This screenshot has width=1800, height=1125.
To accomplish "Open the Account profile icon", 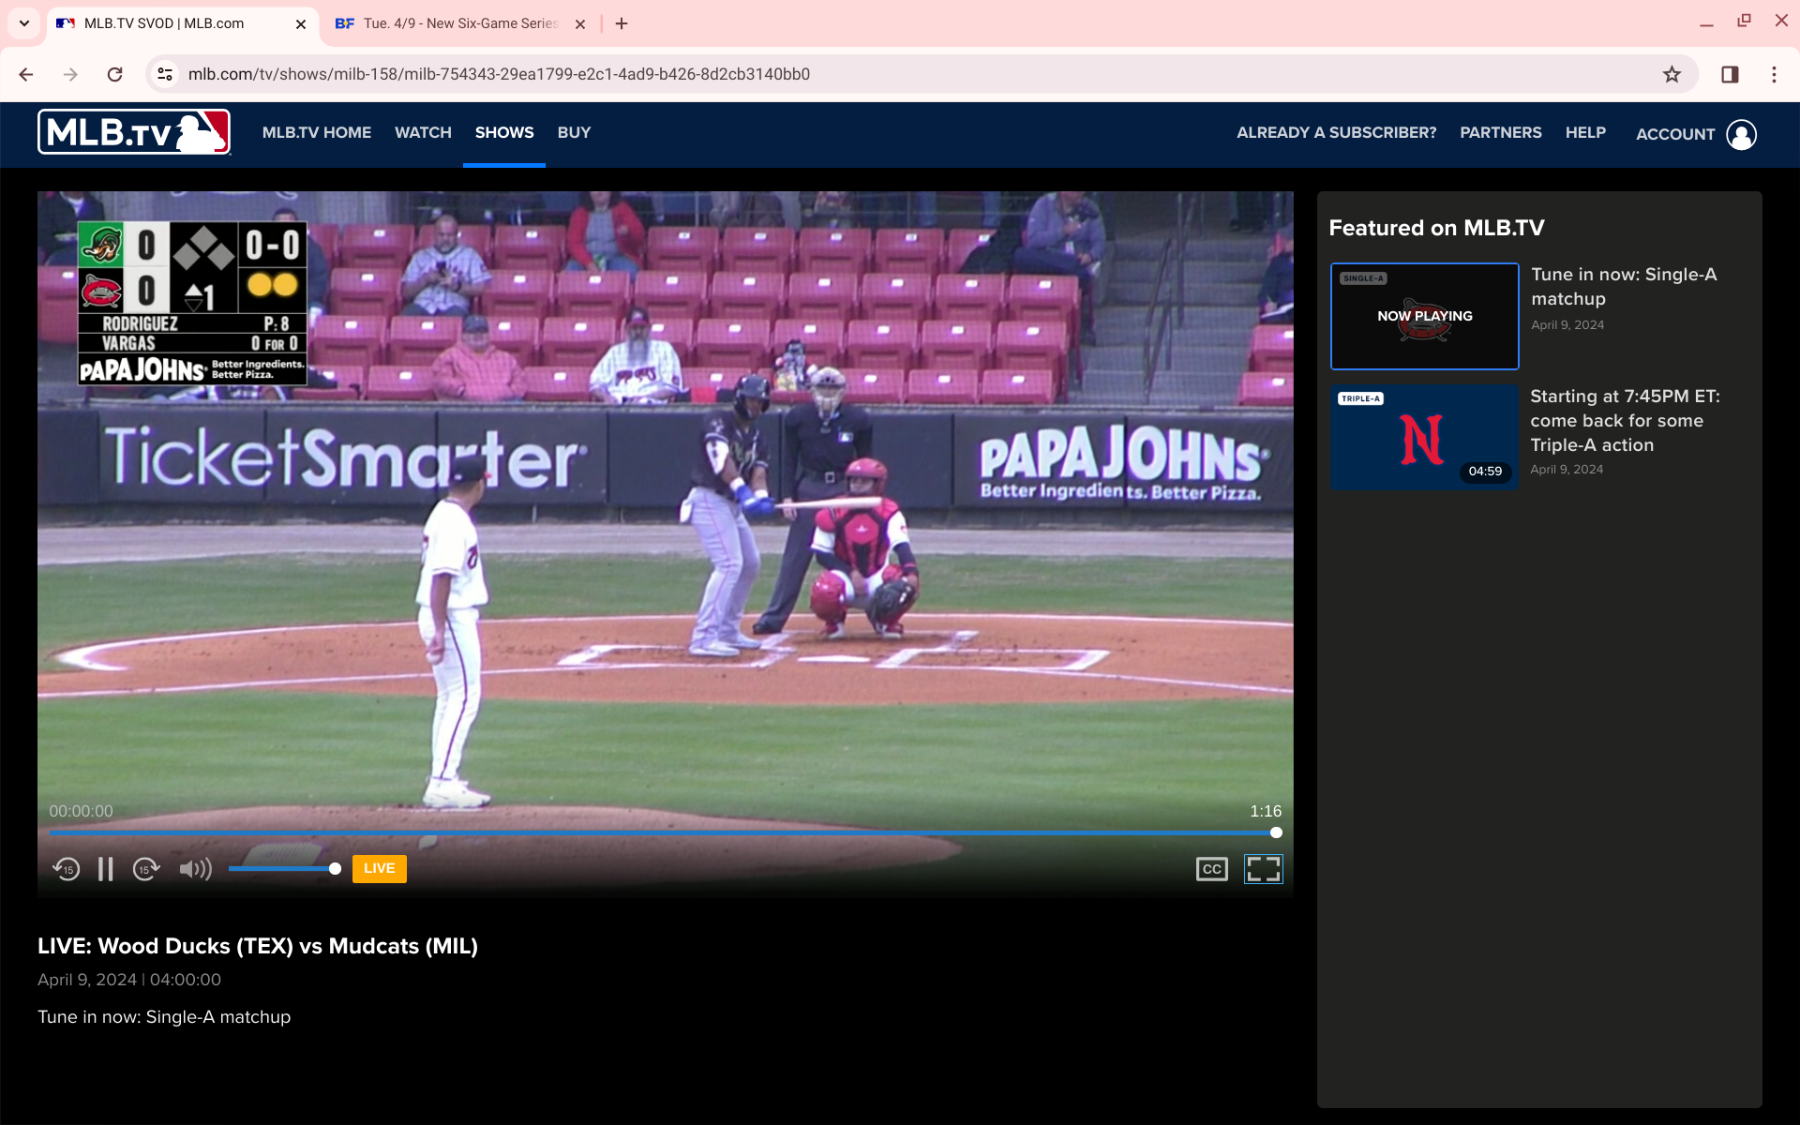I will (1741, 134).
